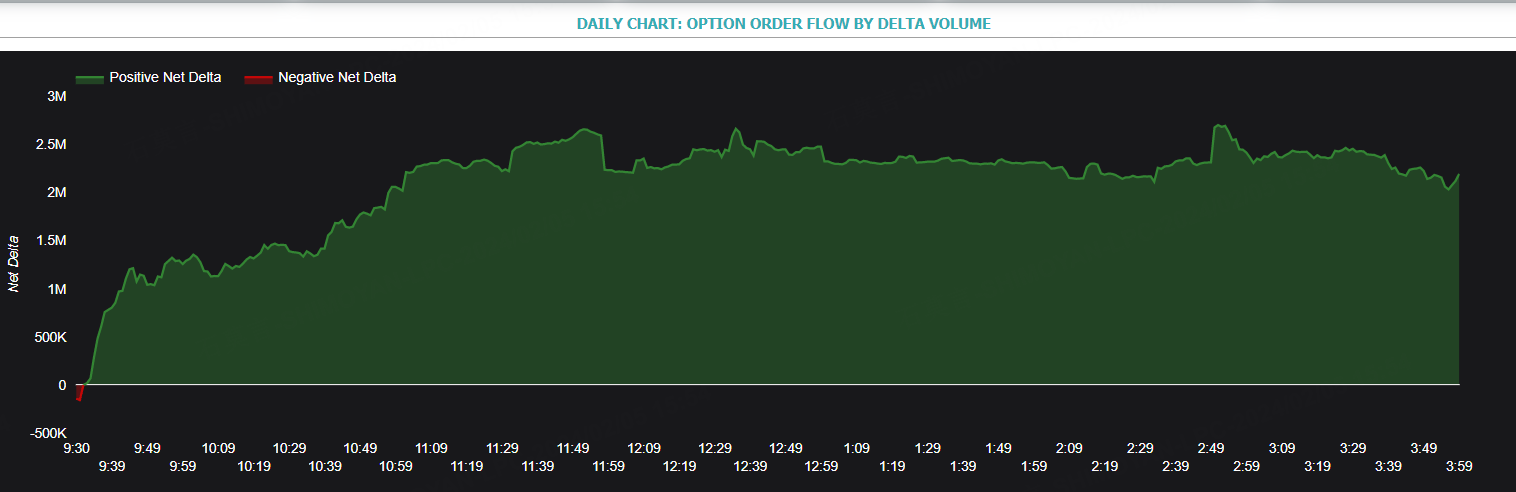The height and width of the screenshot is (492, 1516).
Task: Click the 2.5M y-axis label
Action: [50, 144]
